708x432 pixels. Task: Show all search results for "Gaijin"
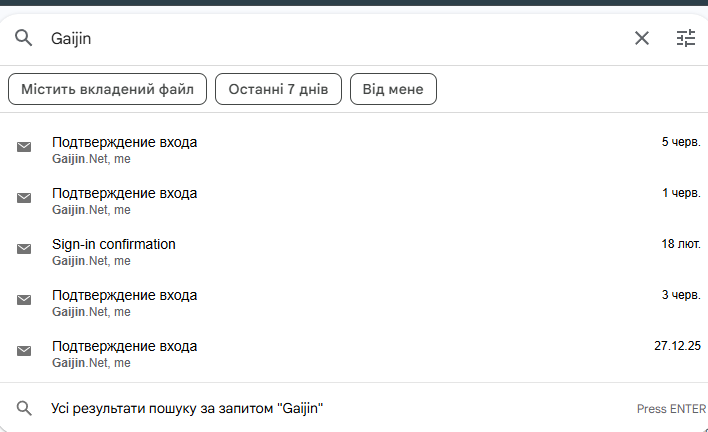pos(354,408)
